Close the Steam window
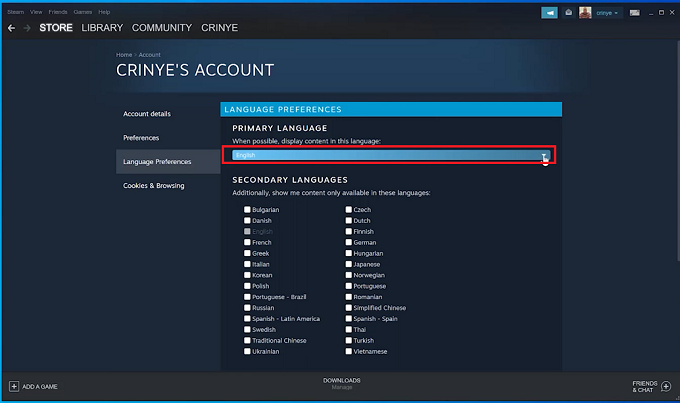 (672, 13)
